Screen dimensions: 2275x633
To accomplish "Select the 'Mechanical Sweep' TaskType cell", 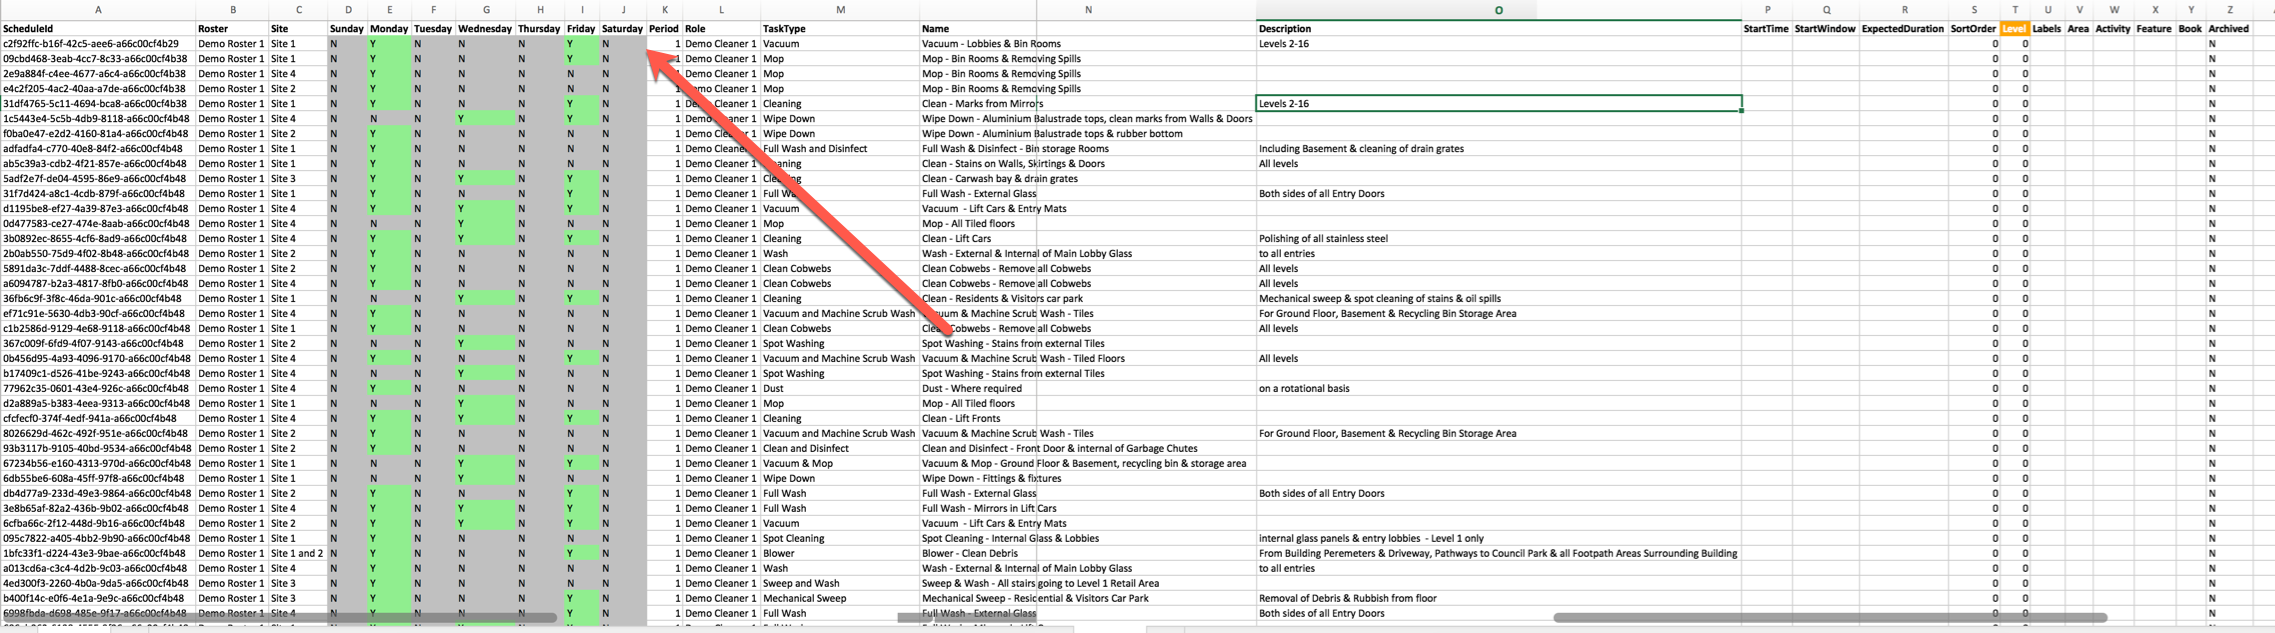I will [804, 598].
